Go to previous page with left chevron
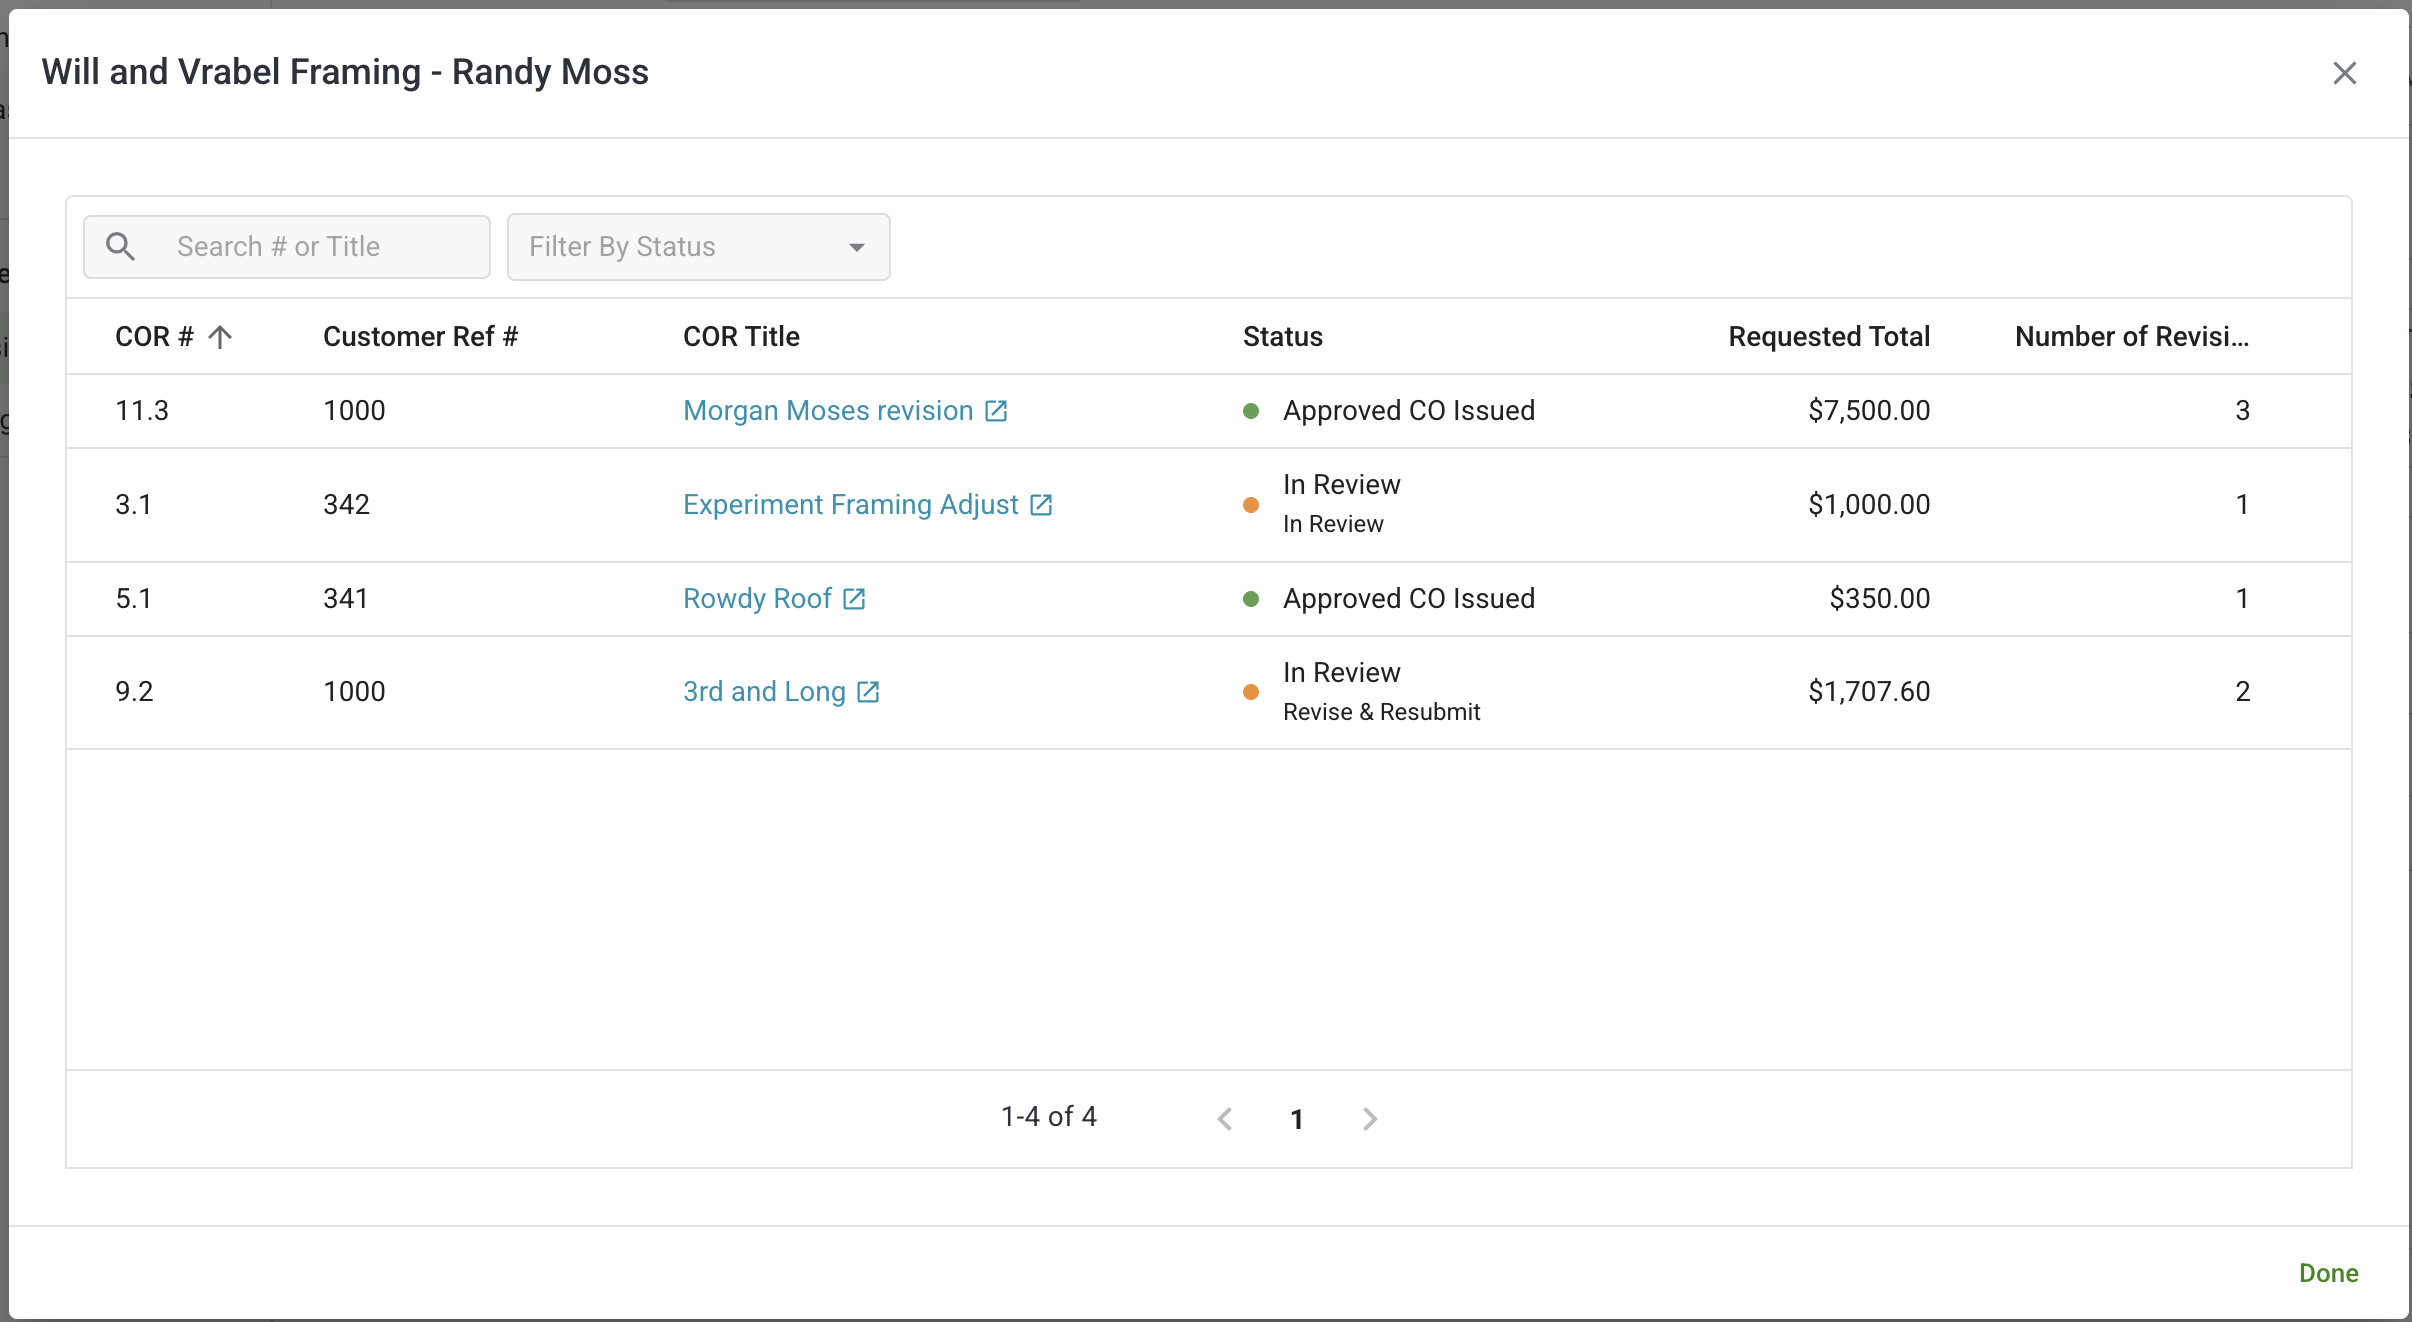2412x1322 pixels. [1225, 1118]
